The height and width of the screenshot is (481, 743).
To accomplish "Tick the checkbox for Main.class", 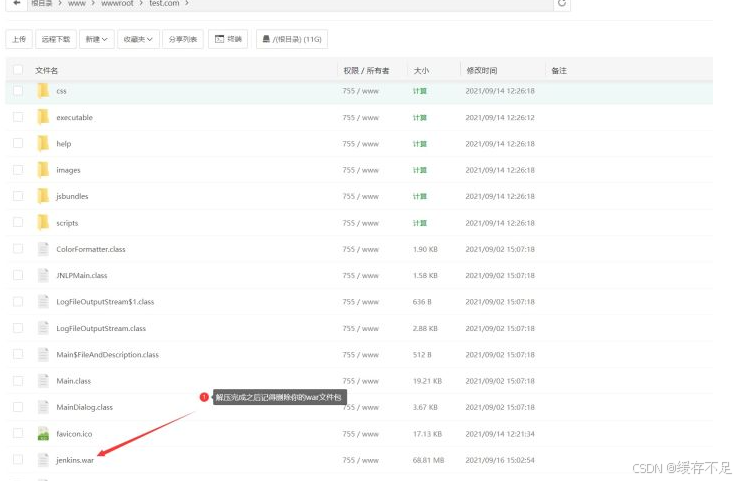I will [18, 381].
